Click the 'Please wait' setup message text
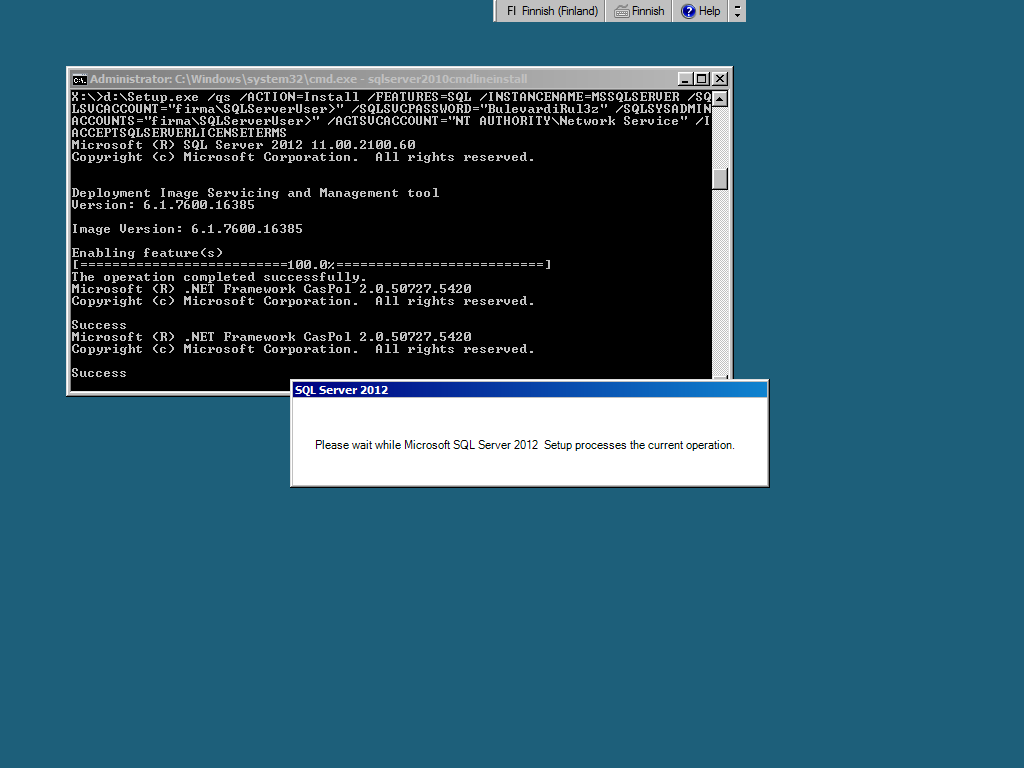The image size is (1024, 768). click(524, 445)
